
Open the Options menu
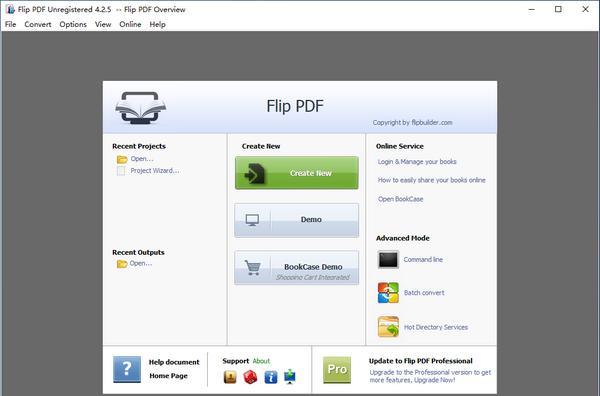73,24
